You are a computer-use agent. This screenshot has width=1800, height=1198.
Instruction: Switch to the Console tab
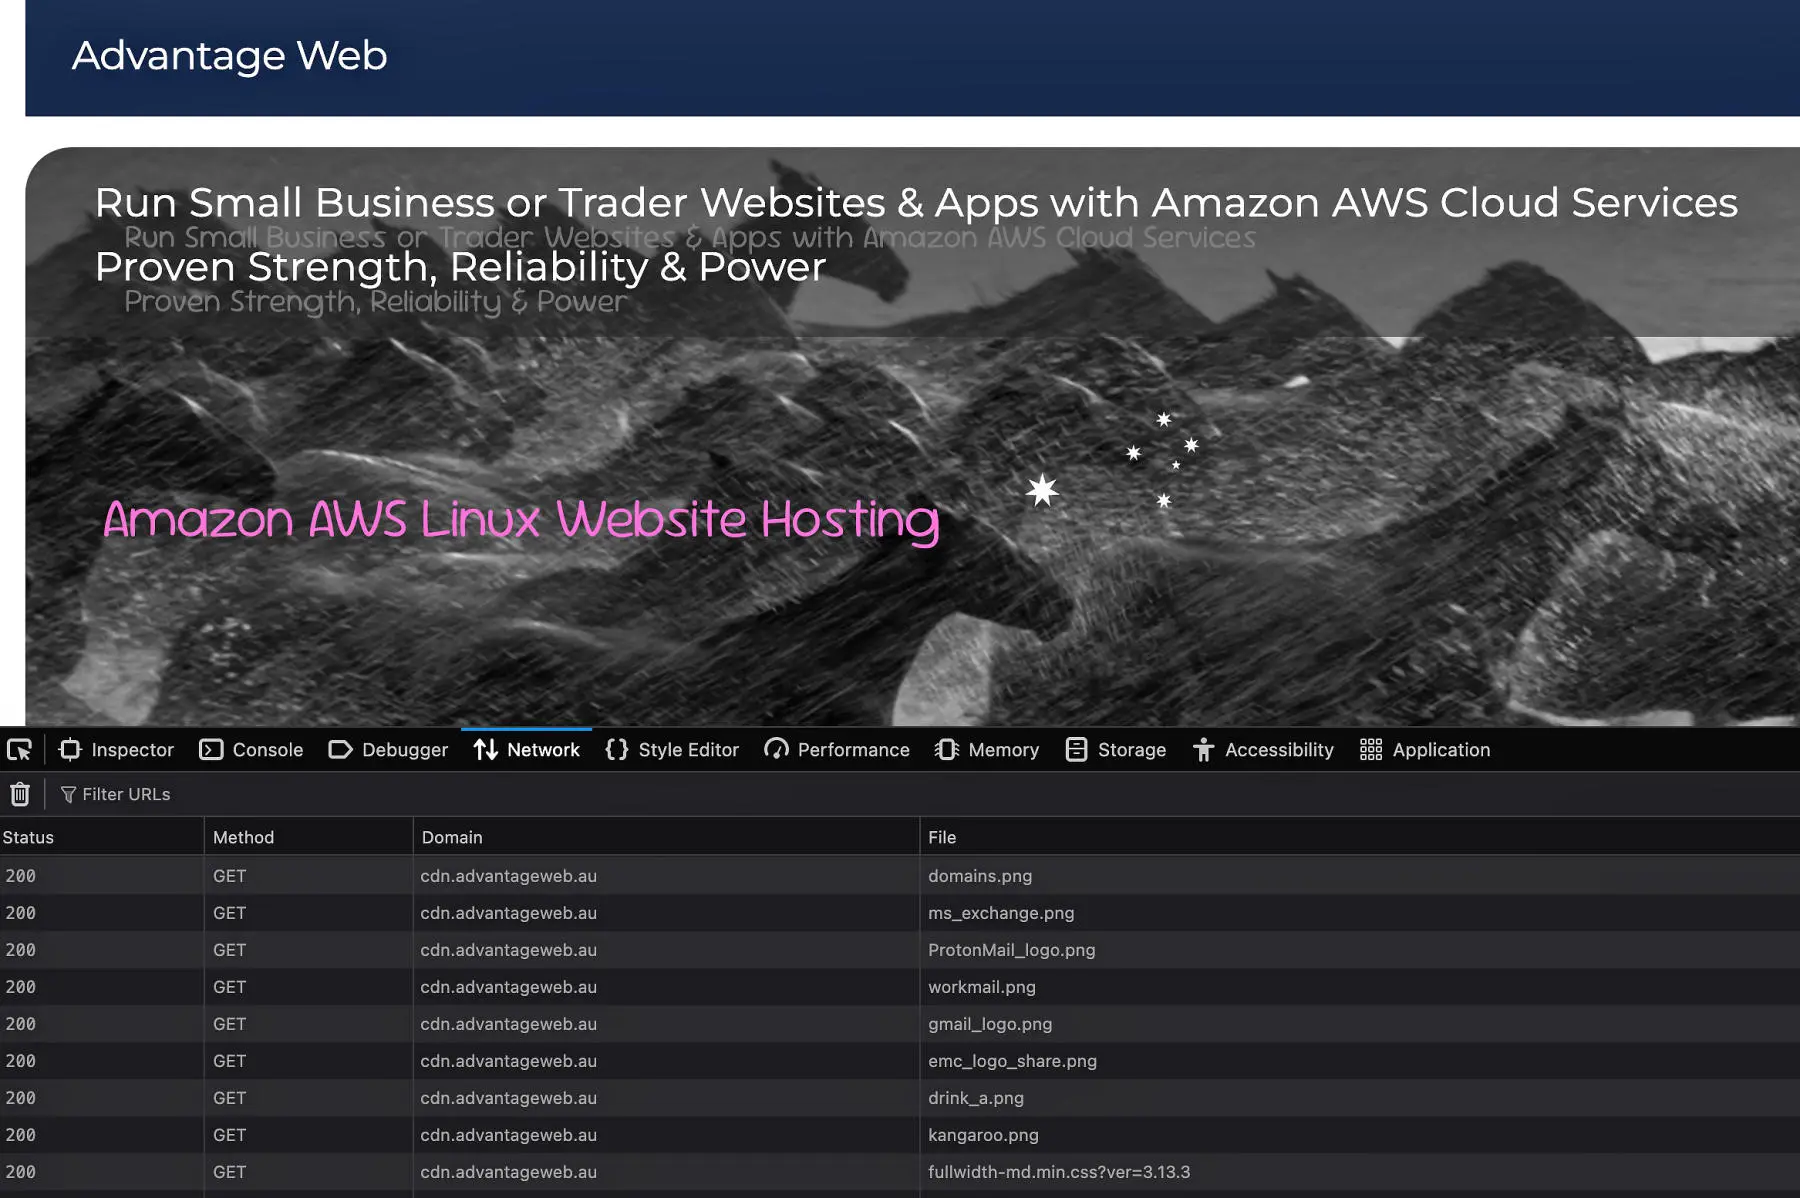point(251,750)
